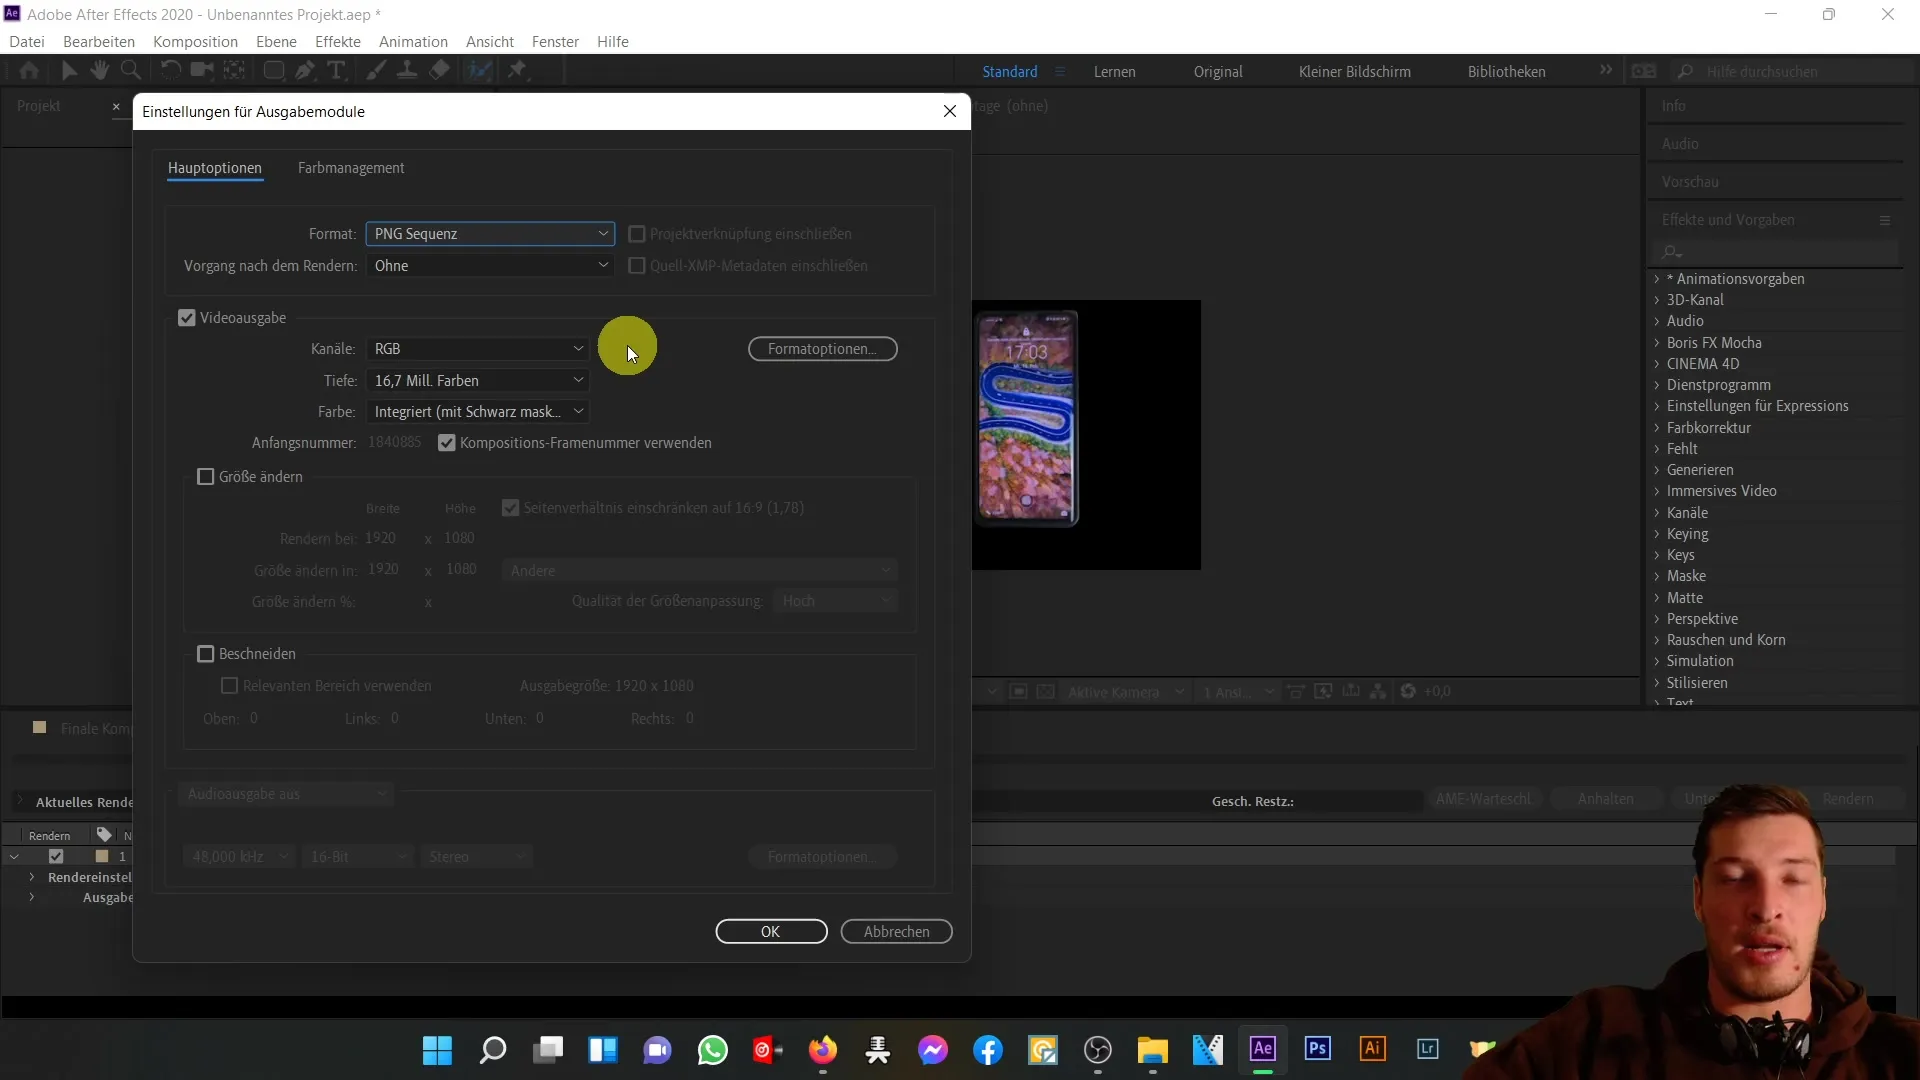The width and height of the screenshot is (1920, 1080).
Task: Select PNG Sequenz format dropdown
Action: point(489,233)
